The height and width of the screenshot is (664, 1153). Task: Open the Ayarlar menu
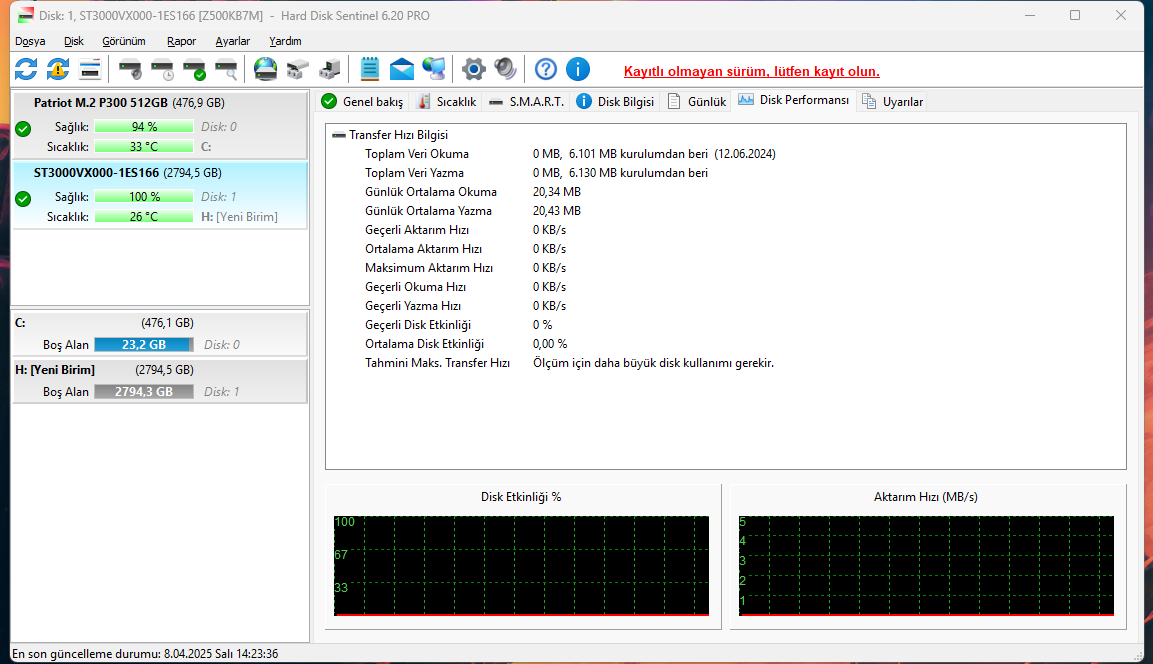point(232,41)
